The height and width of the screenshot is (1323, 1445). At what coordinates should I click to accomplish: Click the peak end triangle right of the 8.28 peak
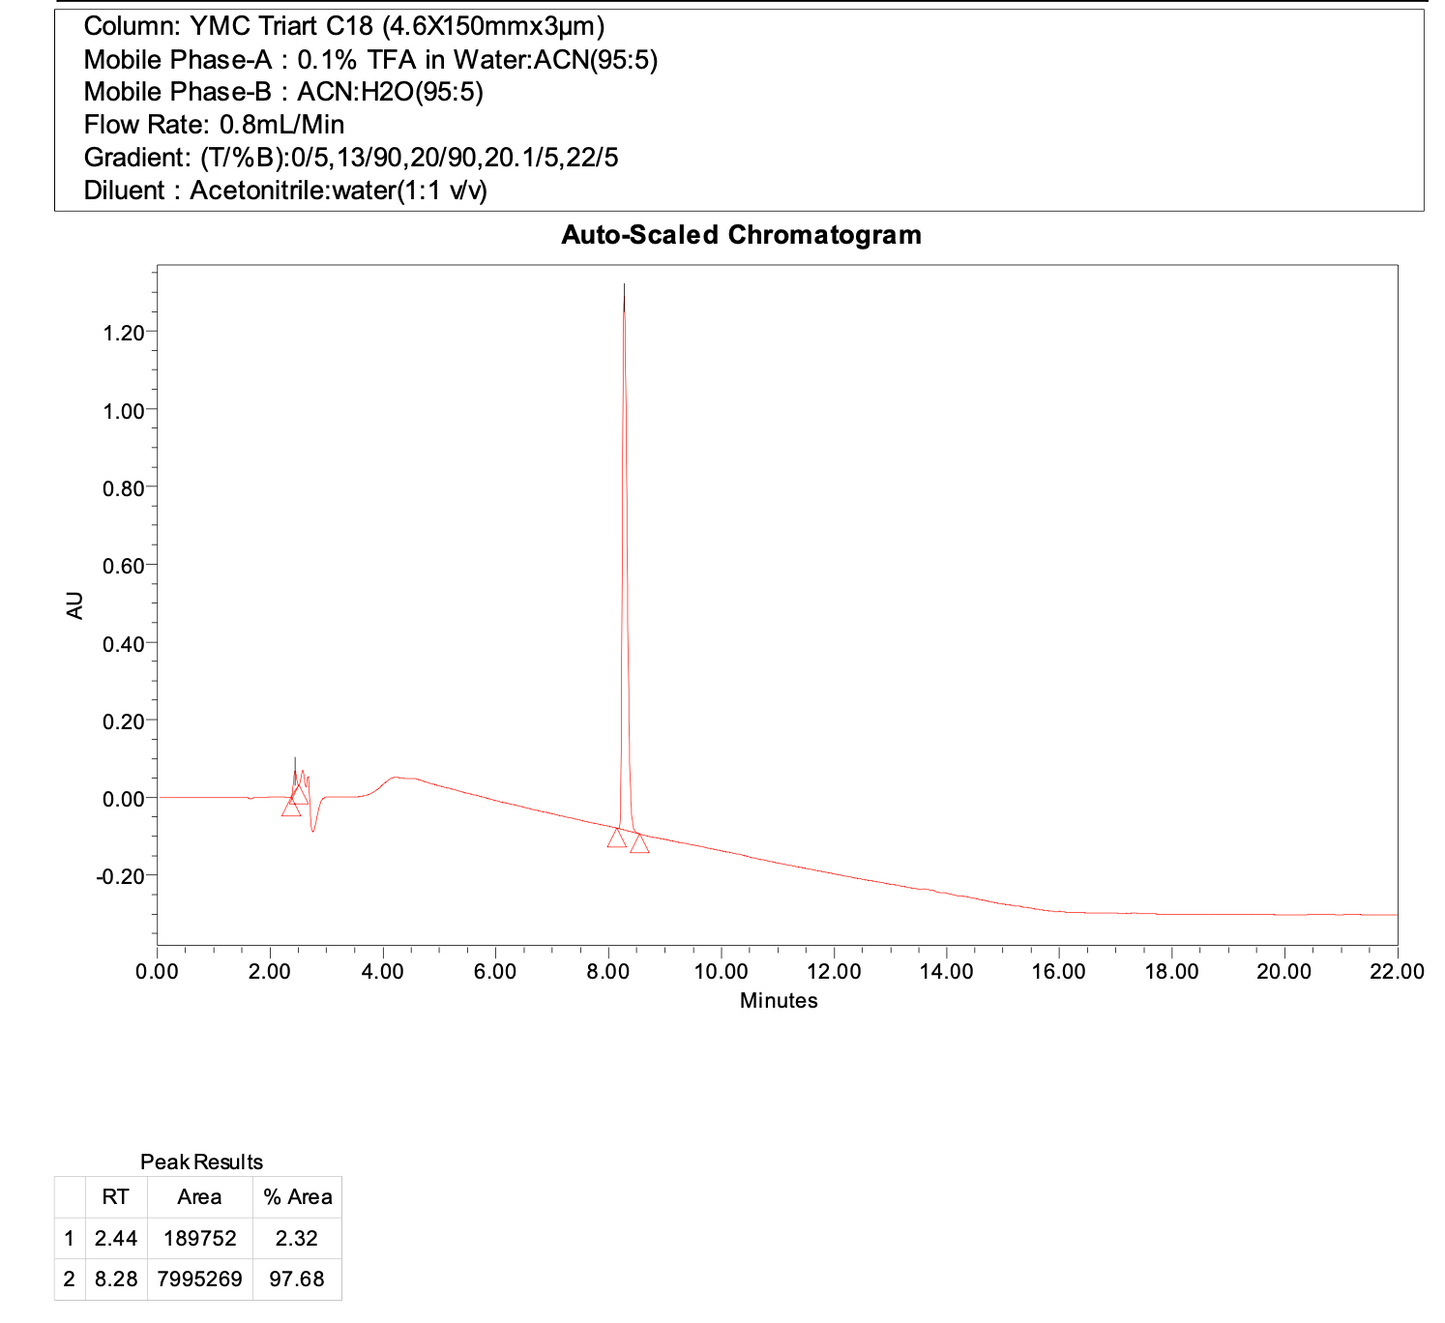tap(639, 844)
